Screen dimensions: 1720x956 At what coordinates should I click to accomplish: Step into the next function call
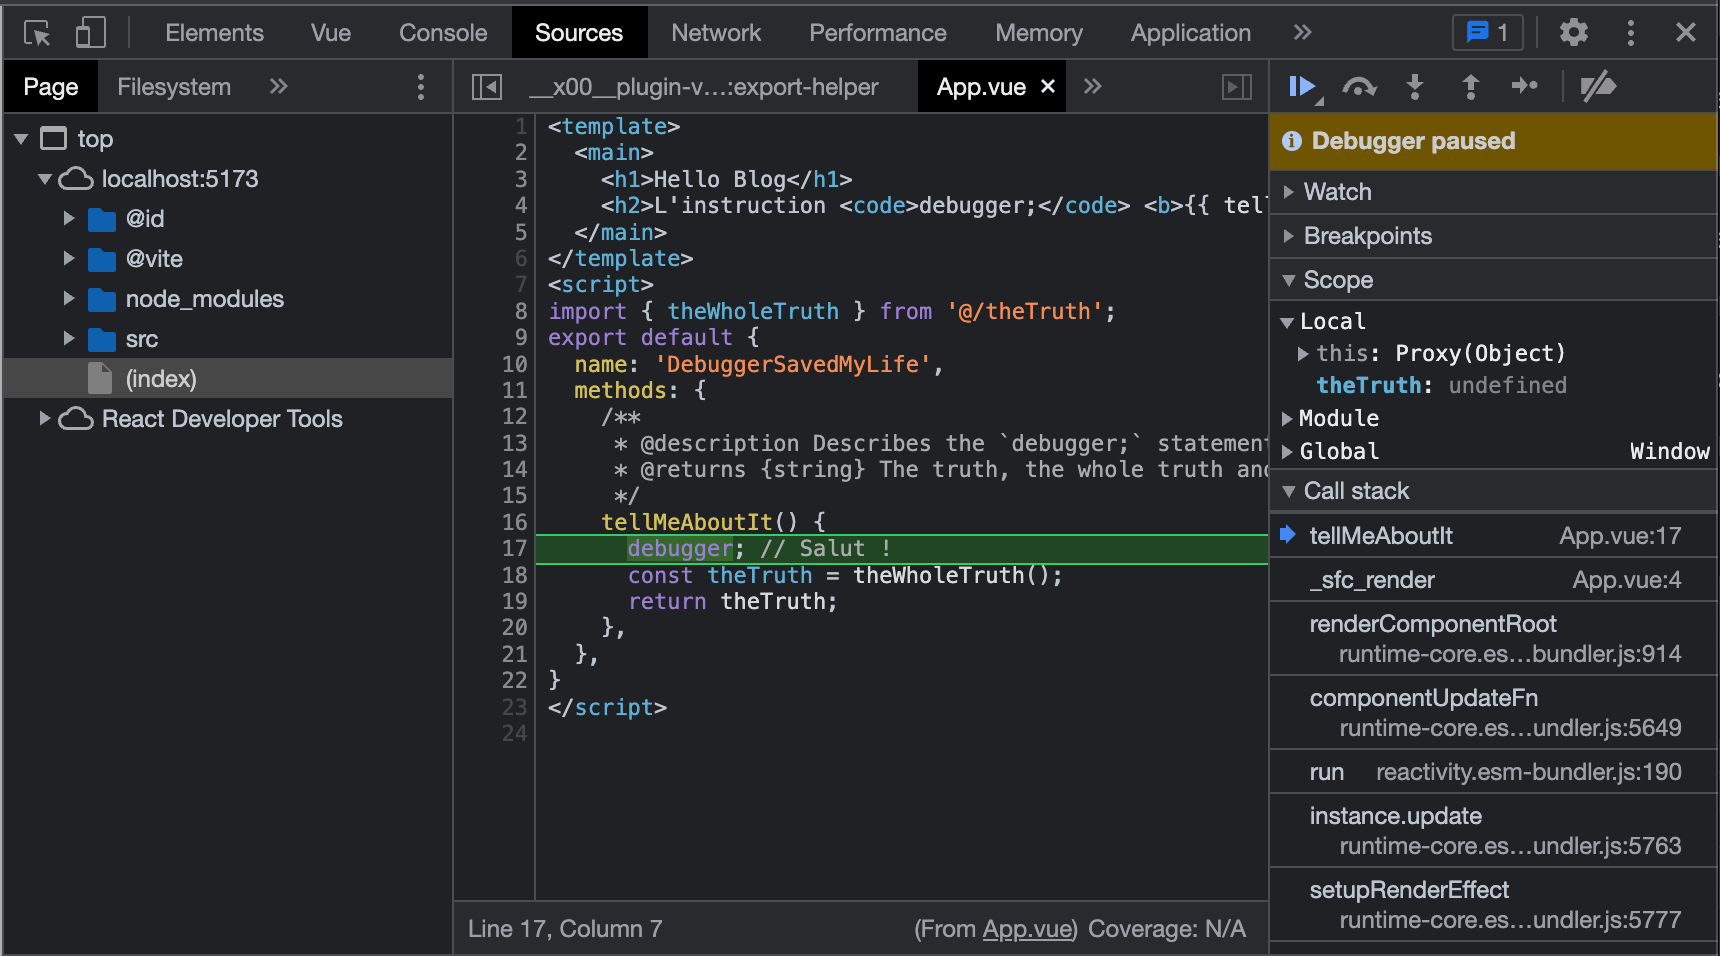pyautogui.click(x=1414, y=86)
